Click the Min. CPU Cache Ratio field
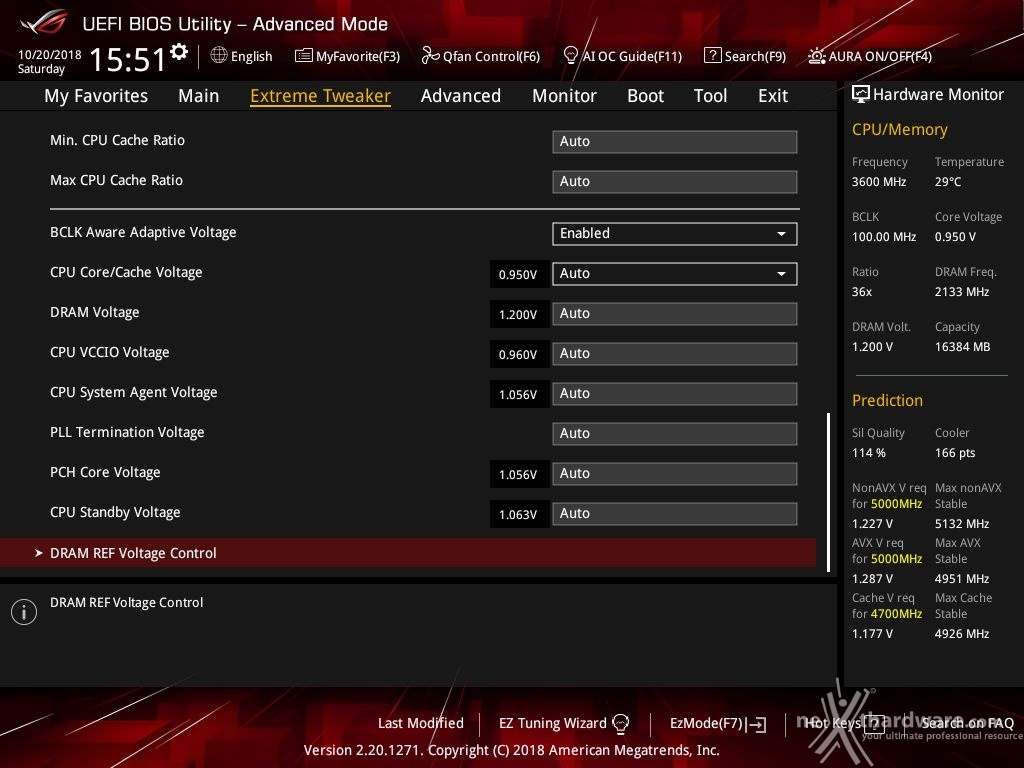This screenshot has height=768, width=1024. [x=675, y=142]
